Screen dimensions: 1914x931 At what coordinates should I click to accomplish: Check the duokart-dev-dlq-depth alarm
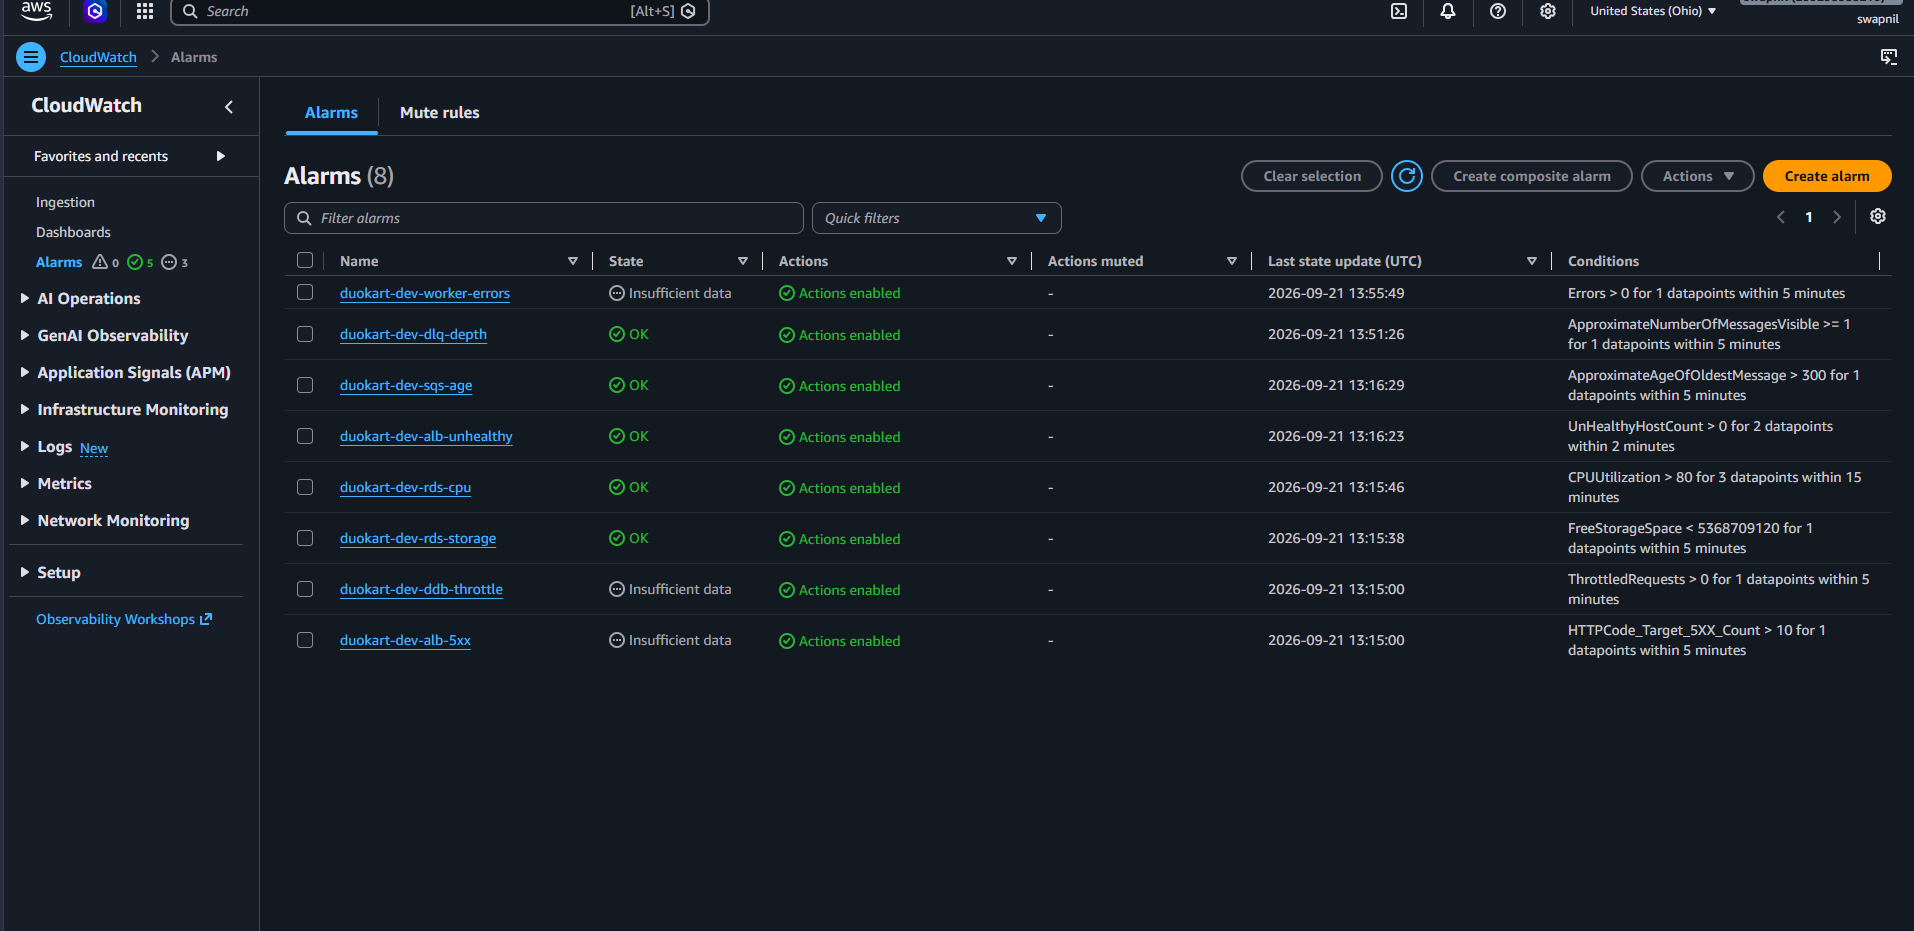[x=305, y=334]
